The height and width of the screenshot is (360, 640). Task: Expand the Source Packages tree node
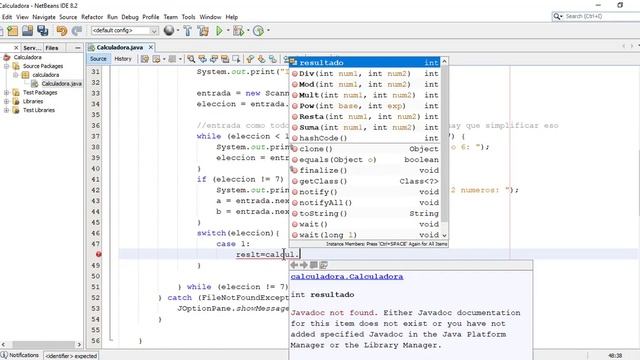[x=7, y=66]
